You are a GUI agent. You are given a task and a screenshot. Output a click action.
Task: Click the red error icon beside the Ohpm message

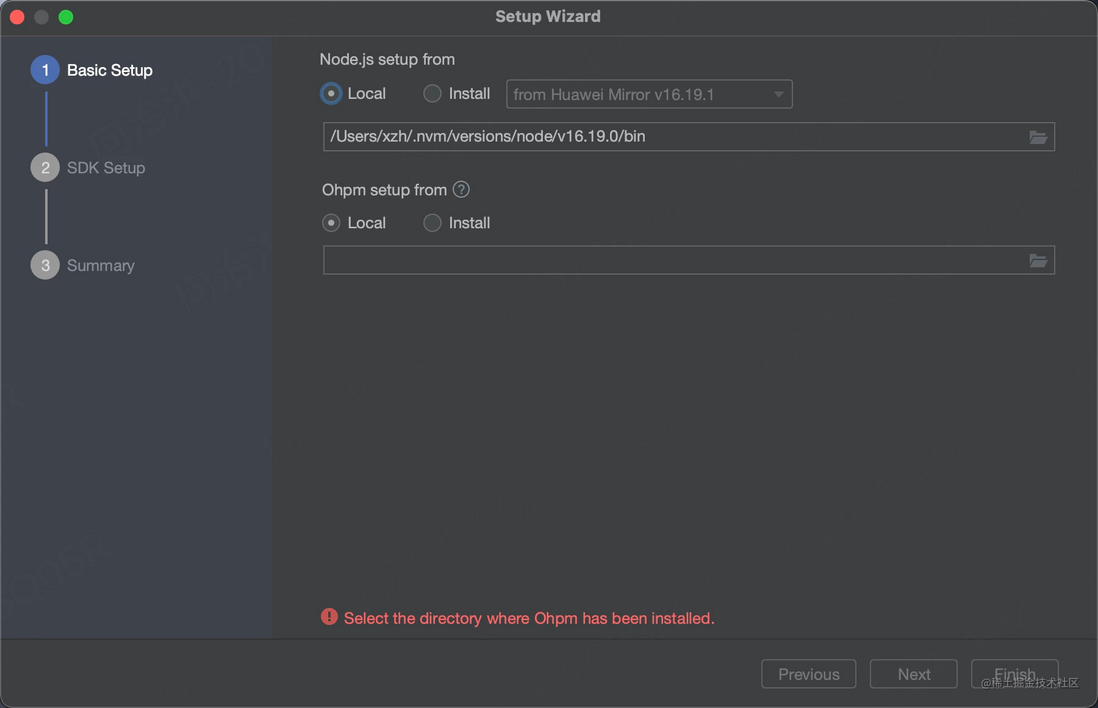click(329, 617)
